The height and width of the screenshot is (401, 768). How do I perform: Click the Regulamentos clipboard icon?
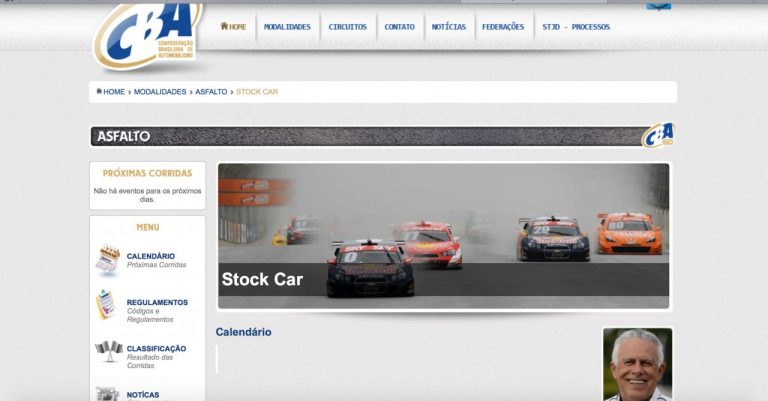coord(106,305)
